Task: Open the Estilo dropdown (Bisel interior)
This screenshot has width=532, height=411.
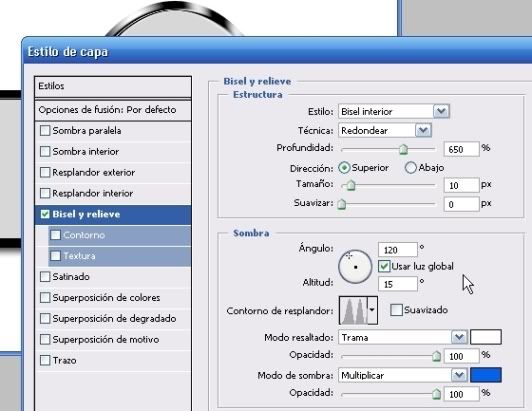Action: click(x=394, y=111)
